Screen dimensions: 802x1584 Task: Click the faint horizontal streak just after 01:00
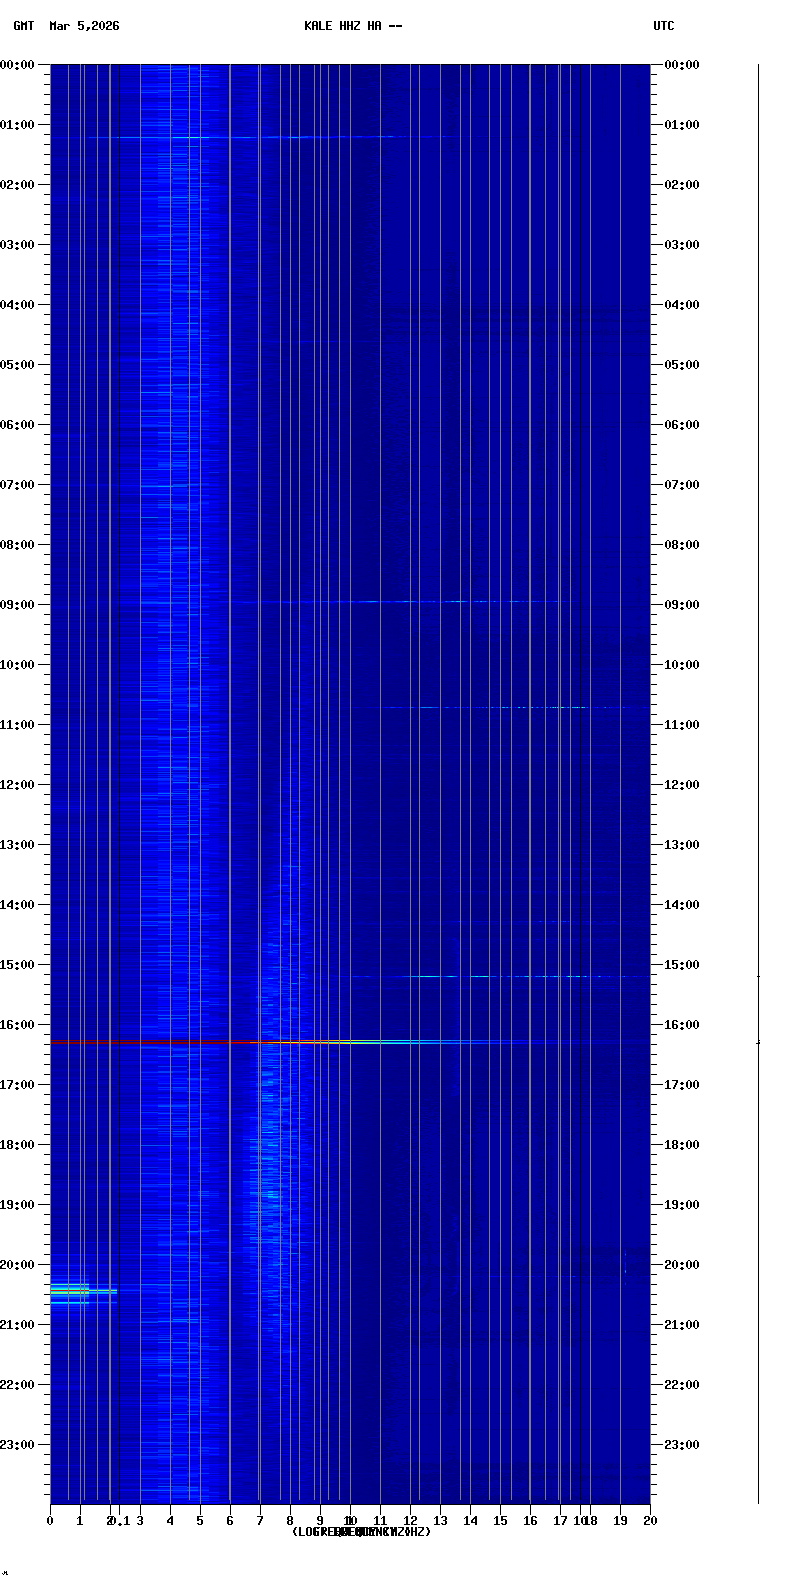coord(270,137)
